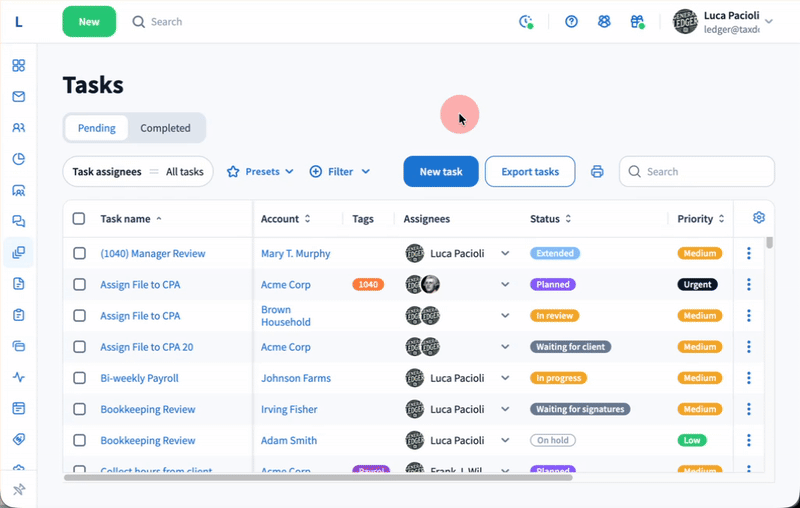This screenshot has height=508, width=800.
Task: Switch to the Completed tab
Action: 165,128
